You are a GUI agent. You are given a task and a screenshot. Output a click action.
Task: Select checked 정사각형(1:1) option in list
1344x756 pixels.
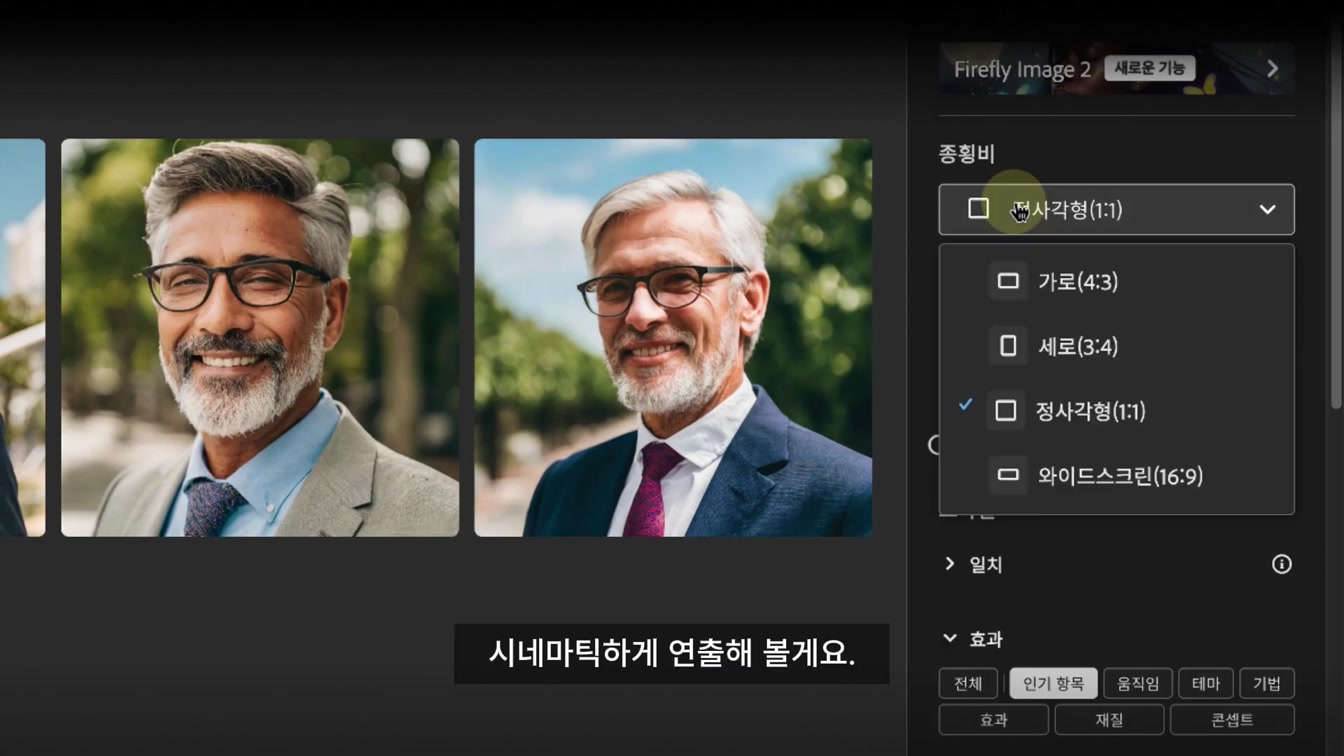click(x=1116, y=411)
